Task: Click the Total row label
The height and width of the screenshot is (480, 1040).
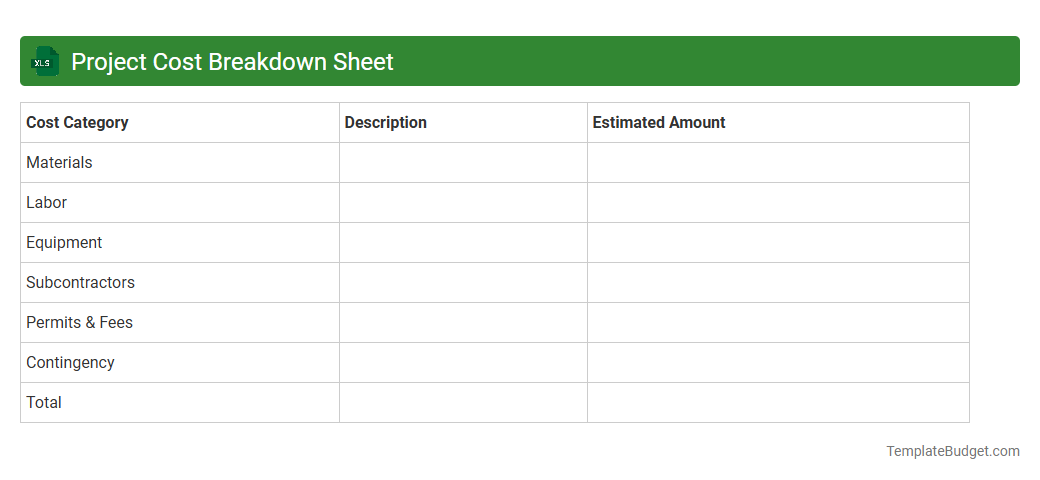Action: (x=44, y=402)
